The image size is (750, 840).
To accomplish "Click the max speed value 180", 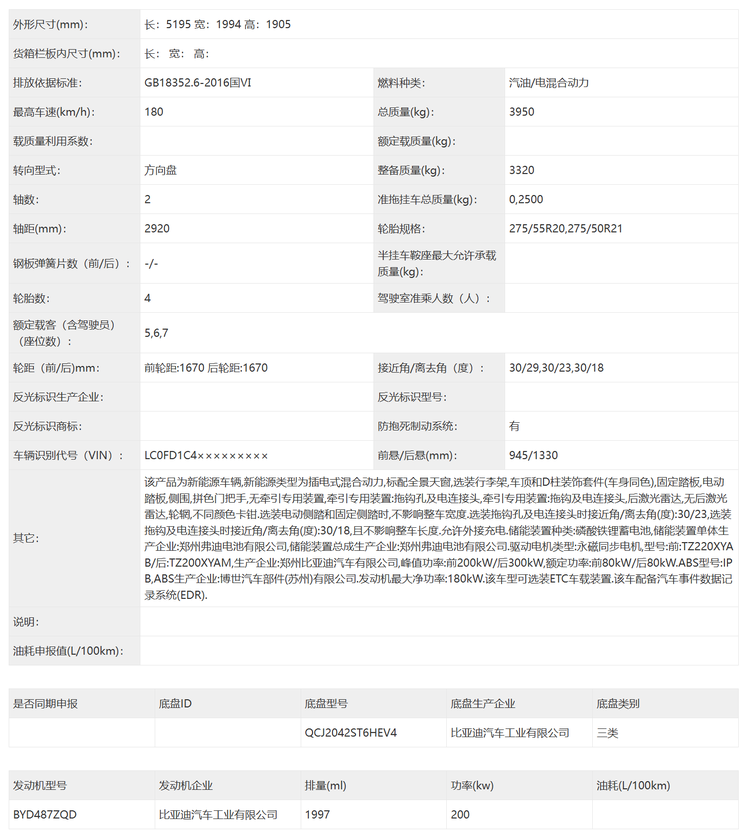I will pyautogui.click(x=154, y=112).
